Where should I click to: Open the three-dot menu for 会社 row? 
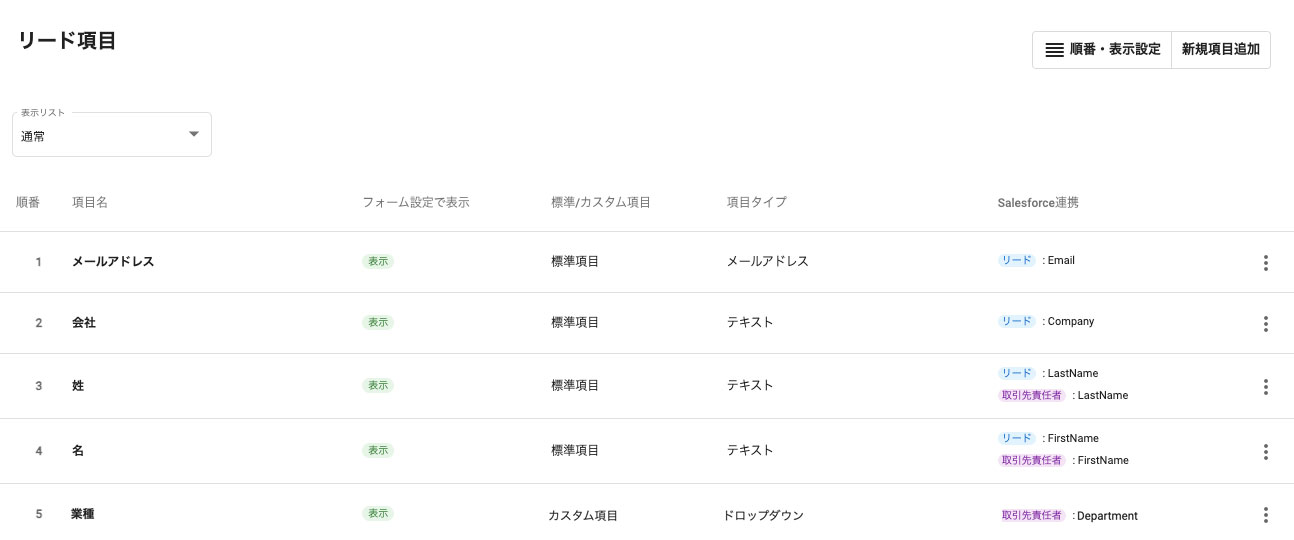[x=1265, y=324]
